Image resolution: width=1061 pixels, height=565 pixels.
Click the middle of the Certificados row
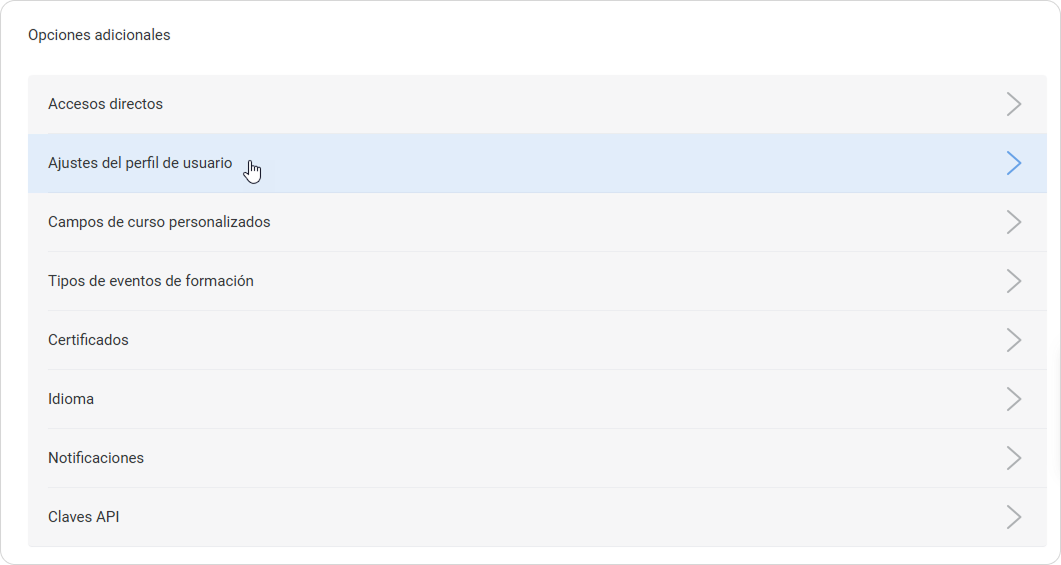click(537, 340)
